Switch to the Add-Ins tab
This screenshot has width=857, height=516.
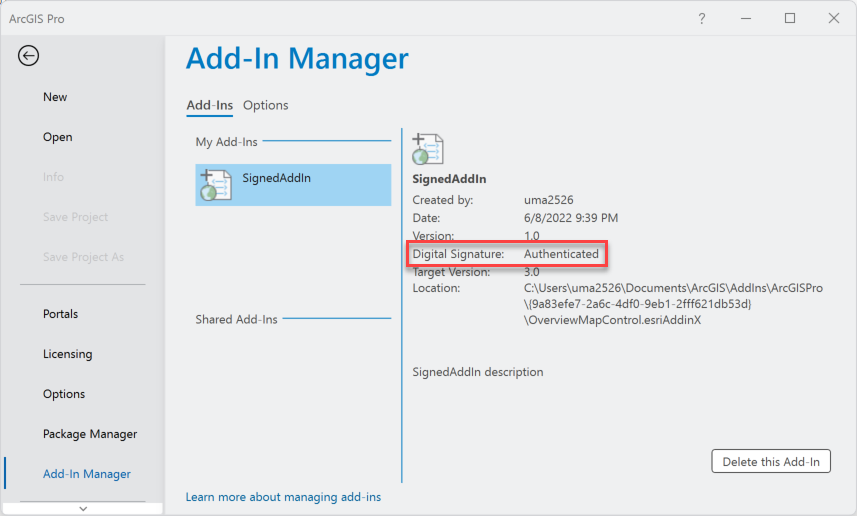tap(210, 105)
